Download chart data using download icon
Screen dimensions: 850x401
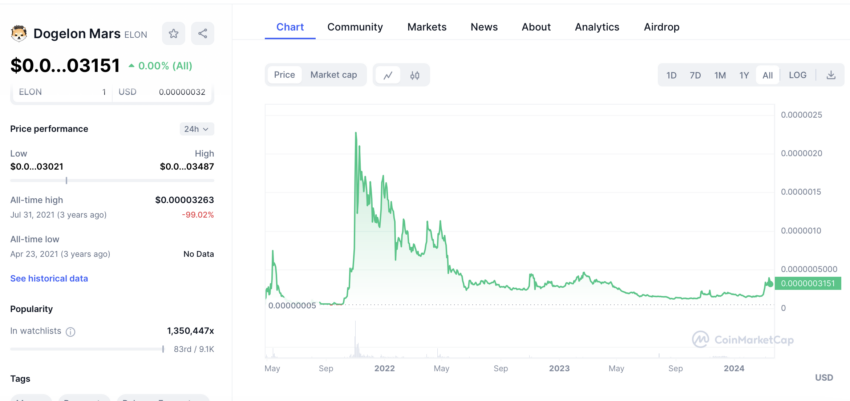tap(830, 75)
